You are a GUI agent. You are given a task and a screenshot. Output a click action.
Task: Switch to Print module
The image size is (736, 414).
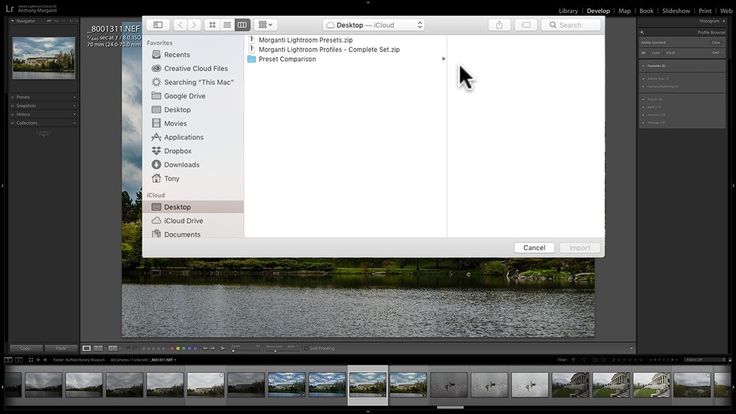[x=705, y=11]
